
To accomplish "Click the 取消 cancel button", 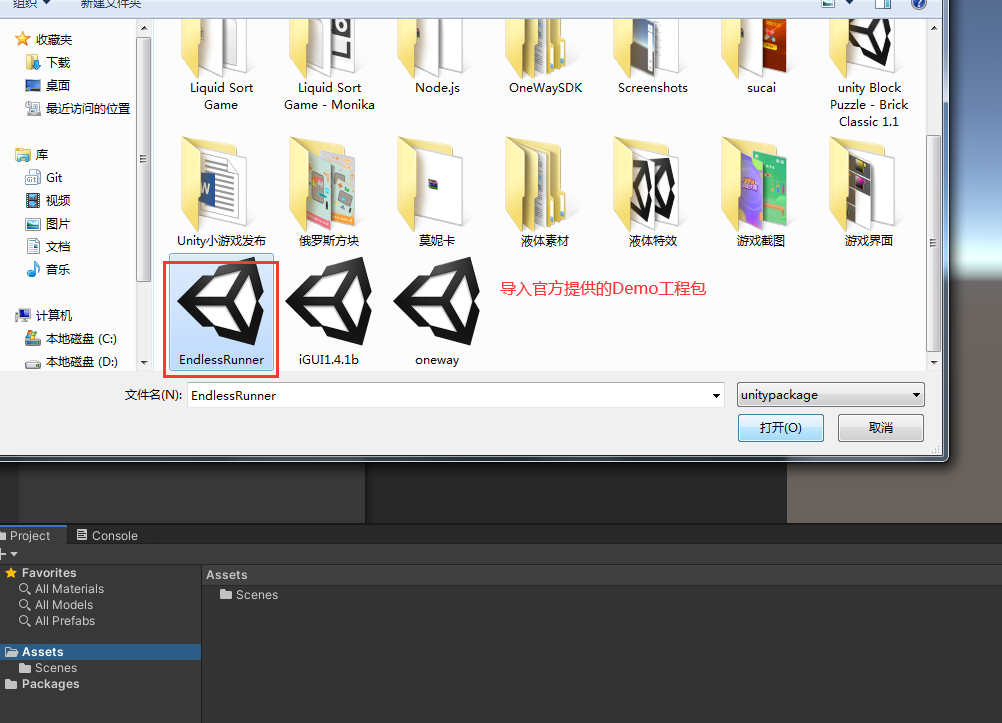I will (881, 428).
